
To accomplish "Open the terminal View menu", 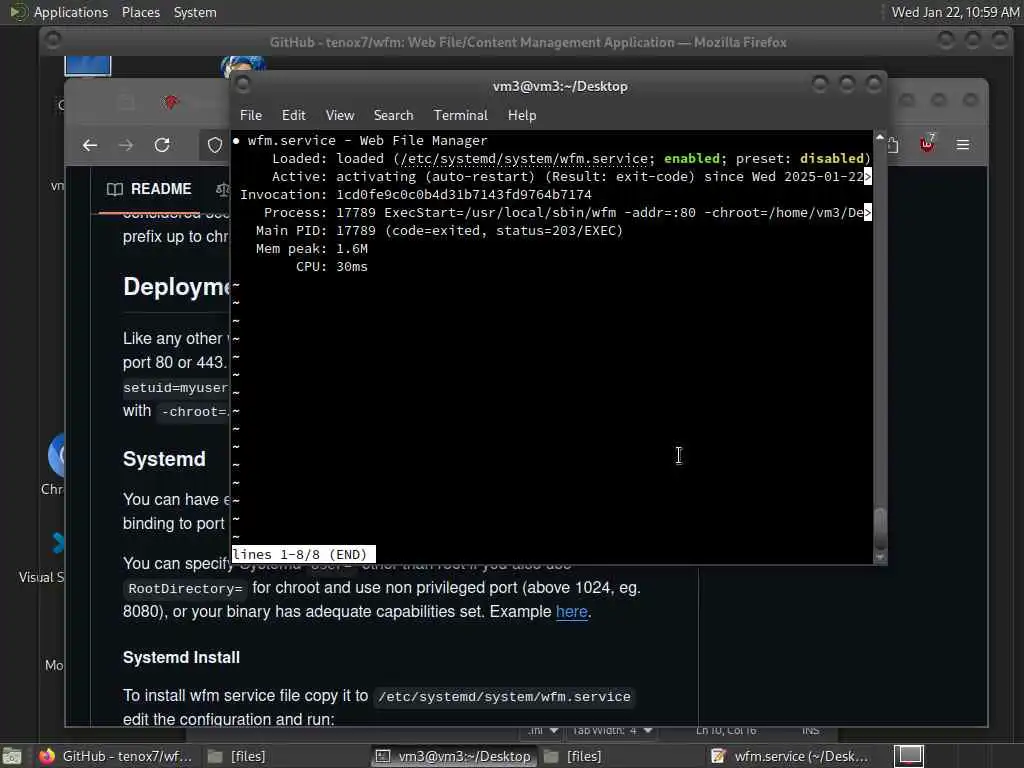I will tap(340, 115).
